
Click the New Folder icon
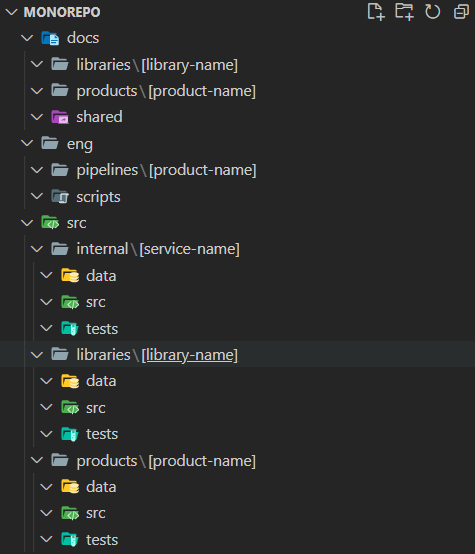click(x=404, y=12)
